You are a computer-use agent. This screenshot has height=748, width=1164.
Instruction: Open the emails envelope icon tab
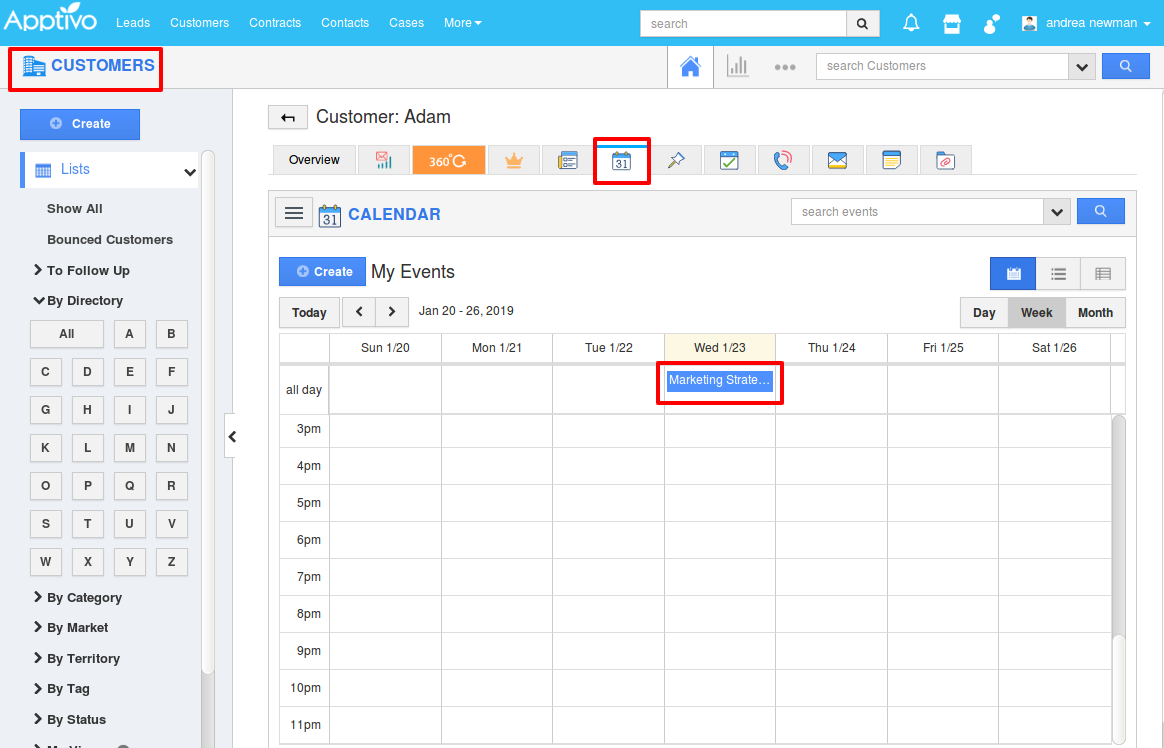tap(837, 160)
